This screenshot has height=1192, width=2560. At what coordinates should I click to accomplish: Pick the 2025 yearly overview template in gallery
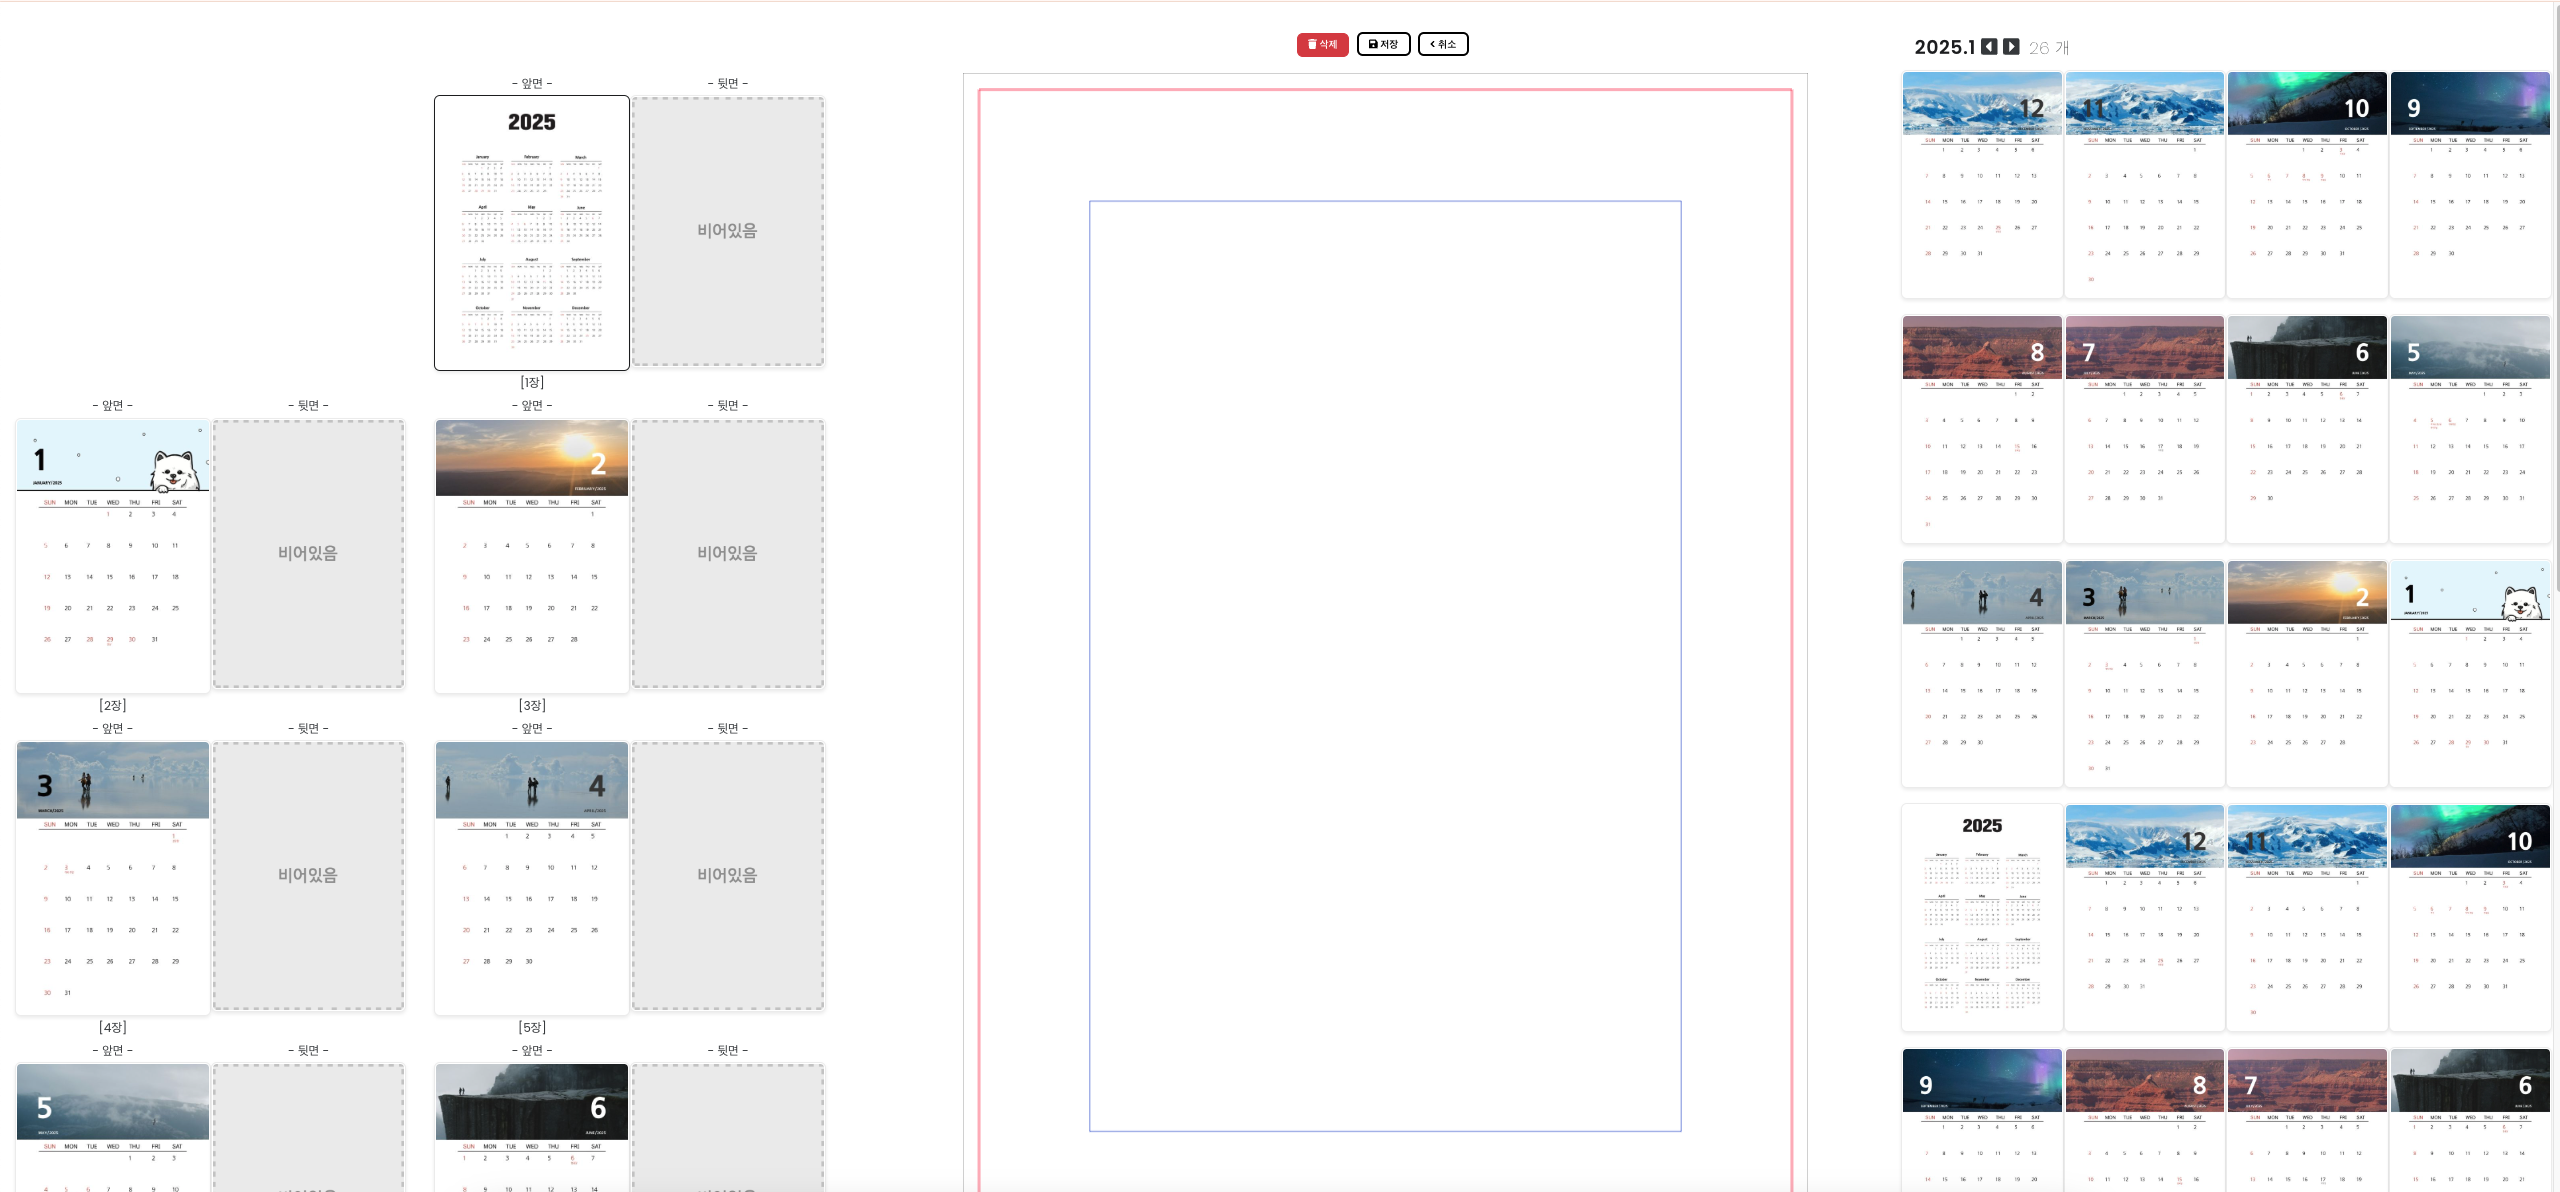pos(1981,917)
